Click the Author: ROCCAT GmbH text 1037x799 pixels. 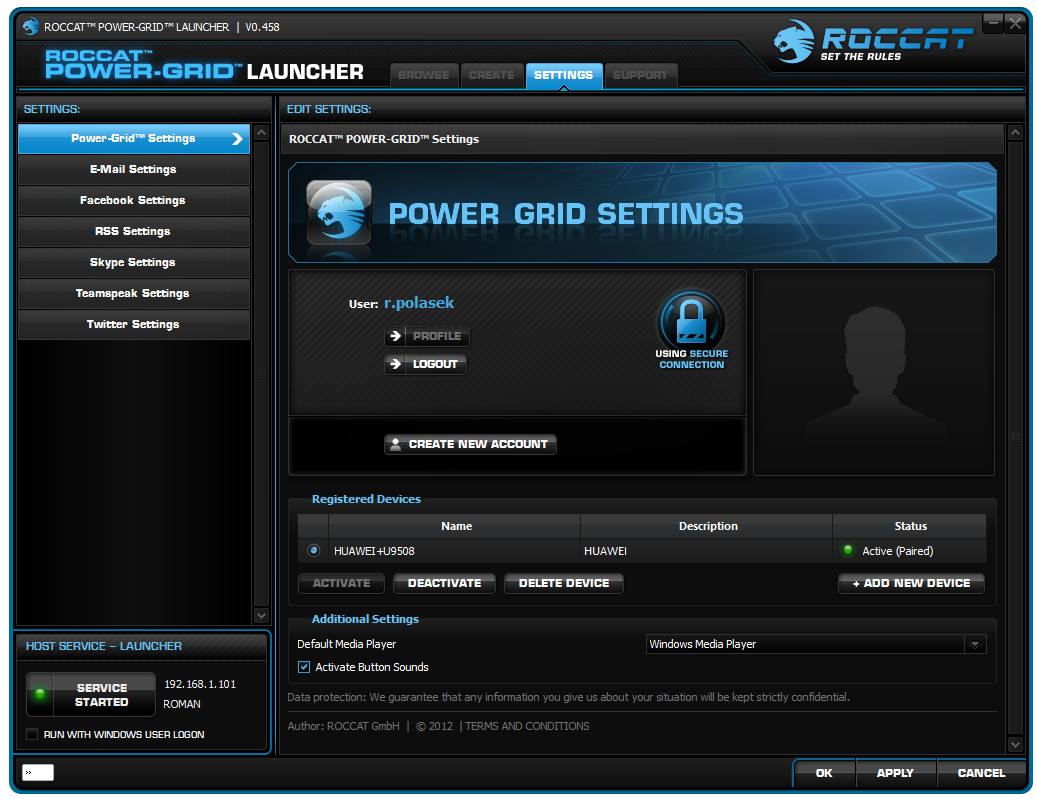pyautogui.click(x=344, y=726)
